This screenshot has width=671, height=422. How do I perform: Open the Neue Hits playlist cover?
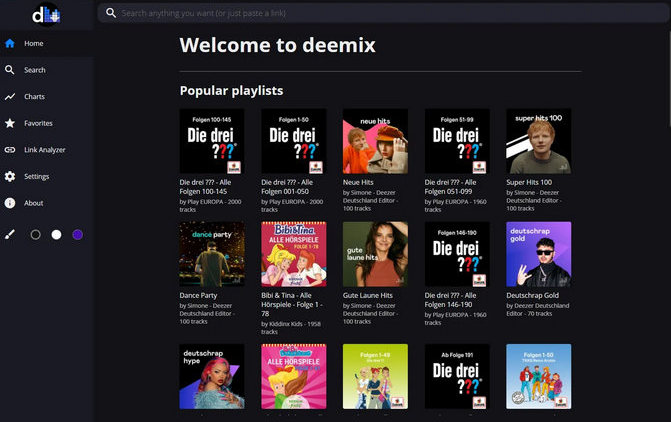pos(375,141)
